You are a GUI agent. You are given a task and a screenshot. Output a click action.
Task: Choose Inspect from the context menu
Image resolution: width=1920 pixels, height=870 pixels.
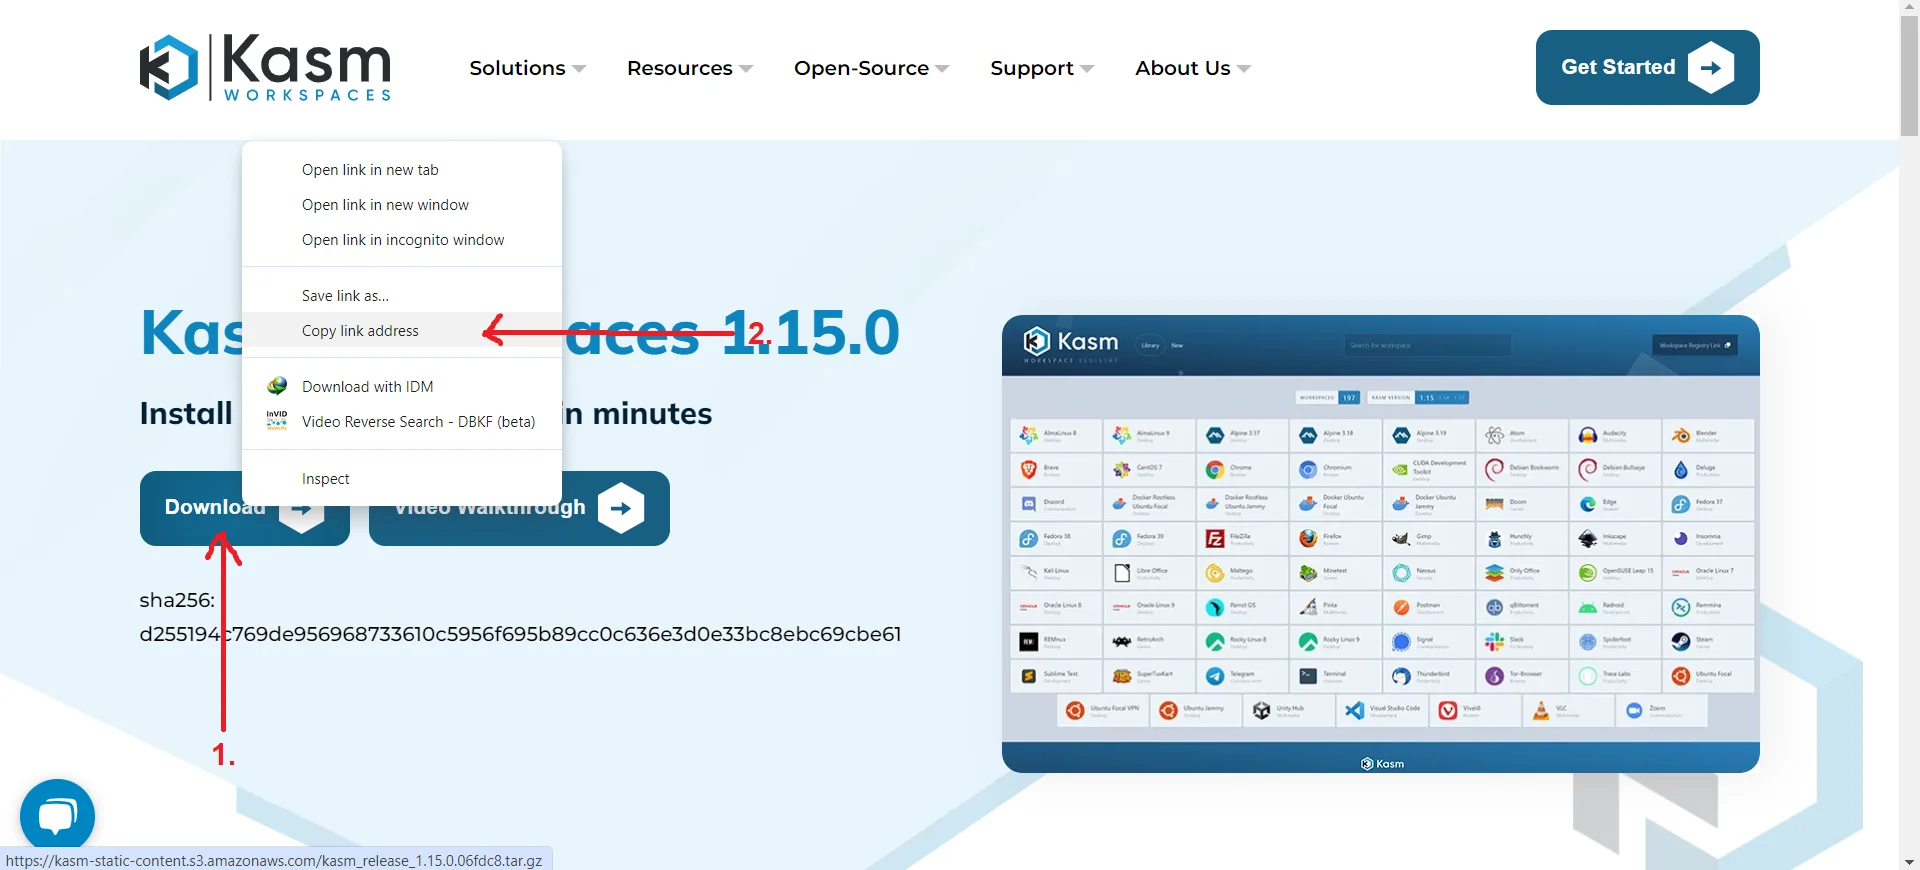click(402, 479)
